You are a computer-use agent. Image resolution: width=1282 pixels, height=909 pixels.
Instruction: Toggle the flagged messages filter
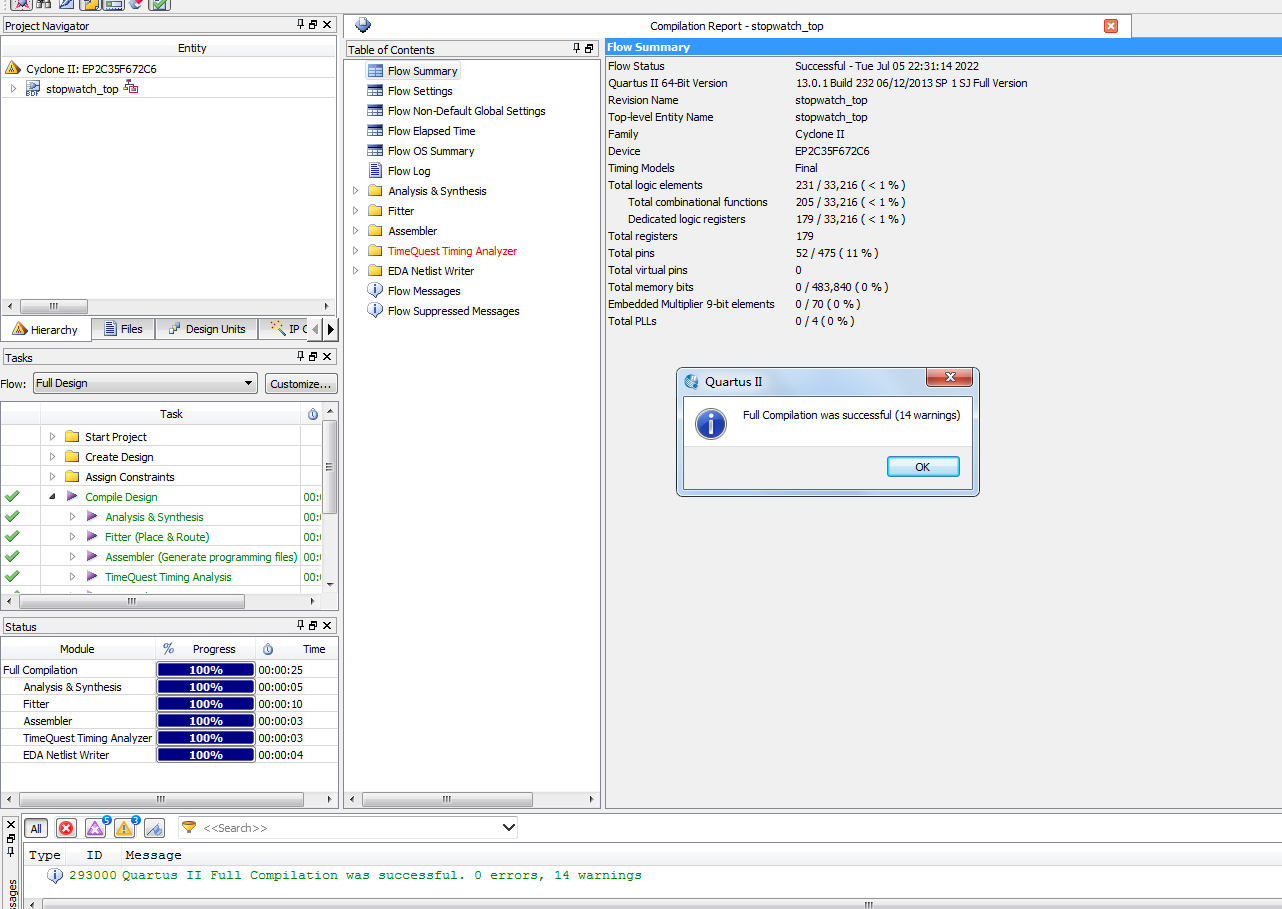click(x=154, y=828)
